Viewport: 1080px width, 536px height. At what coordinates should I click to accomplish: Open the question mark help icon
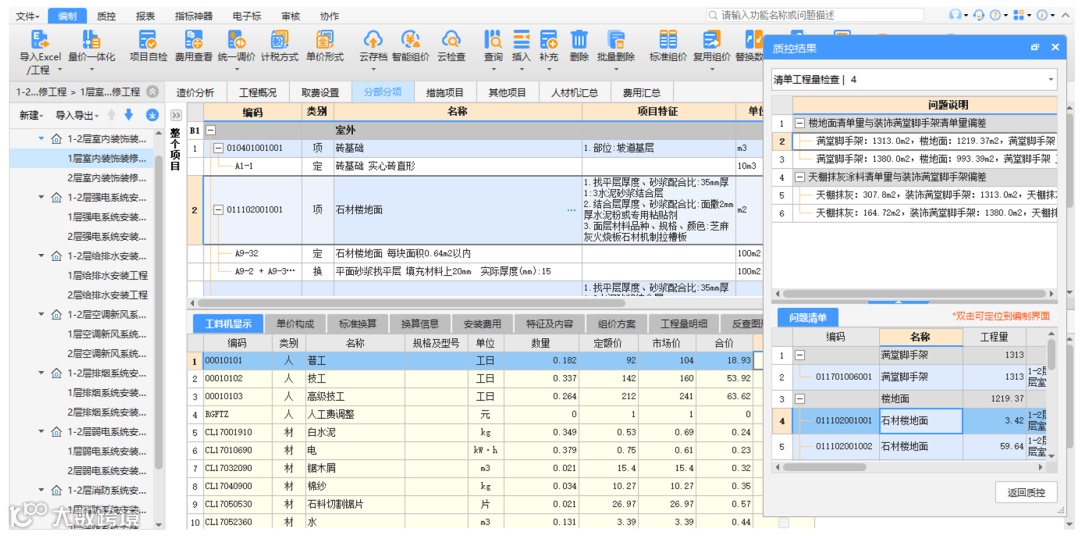tap(995, 14)
